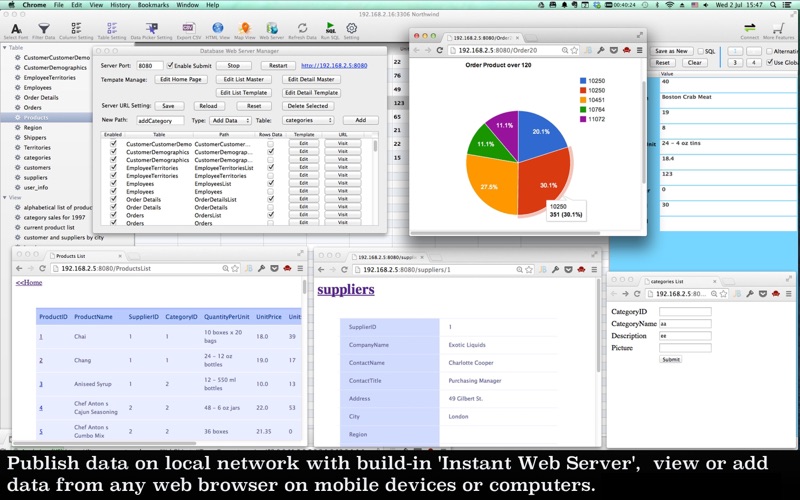Click the Delete Selected button
800x500 pixels.
(x=308, y=106)
